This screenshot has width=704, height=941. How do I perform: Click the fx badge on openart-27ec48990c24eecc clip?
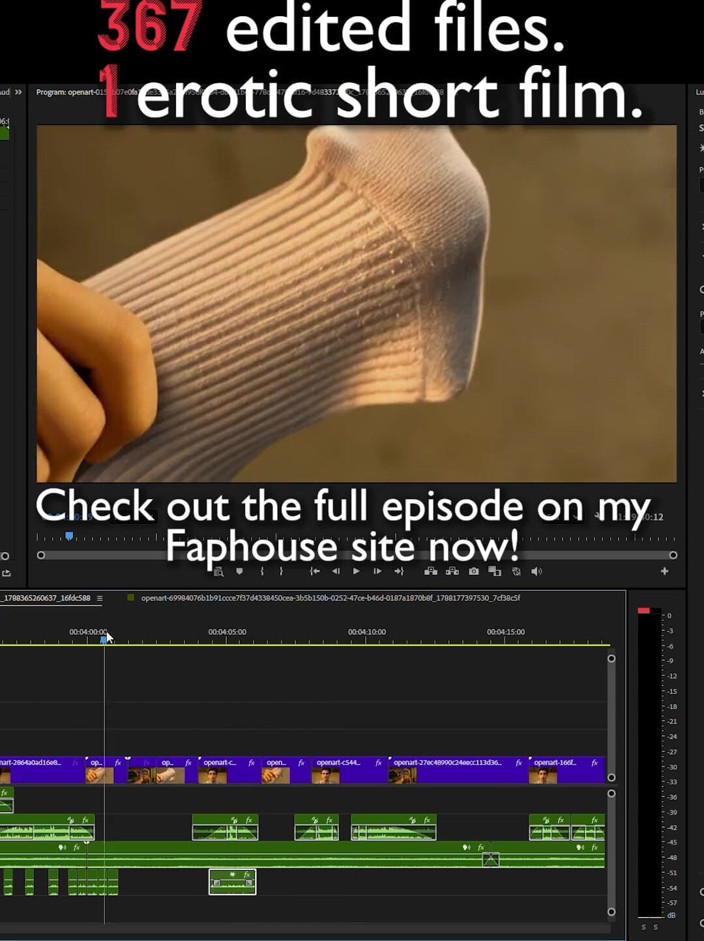point(519,763)
